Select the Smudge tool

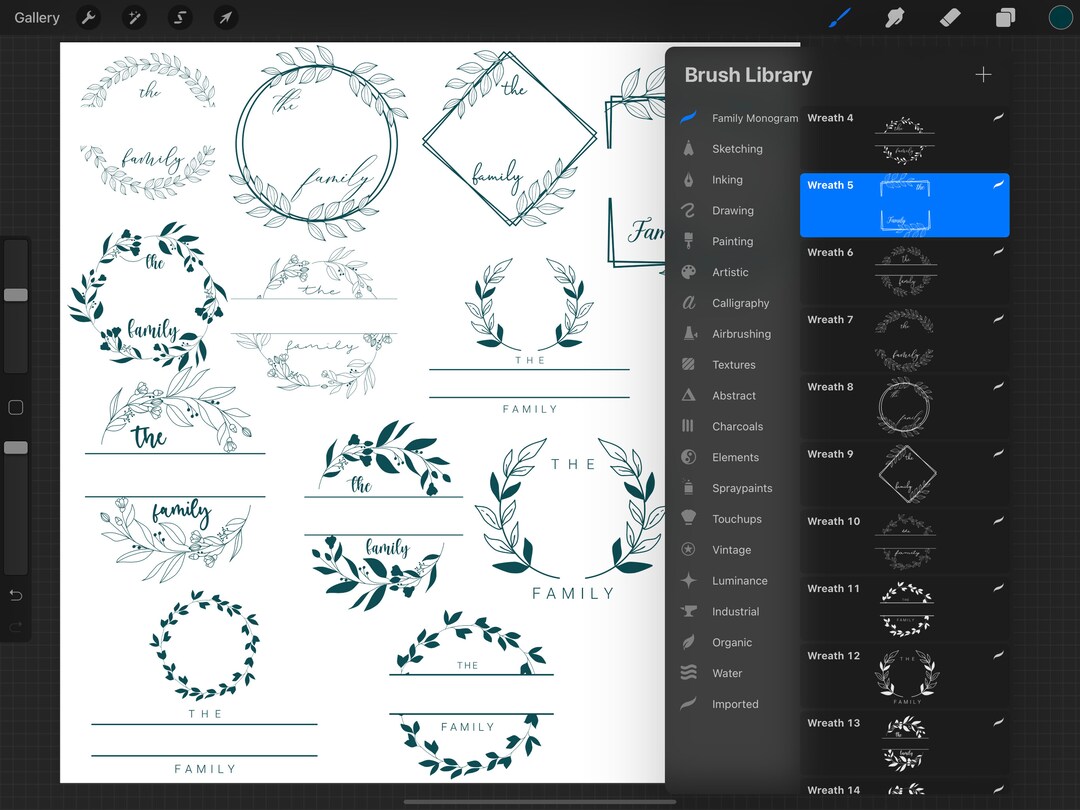coord(894,17)
